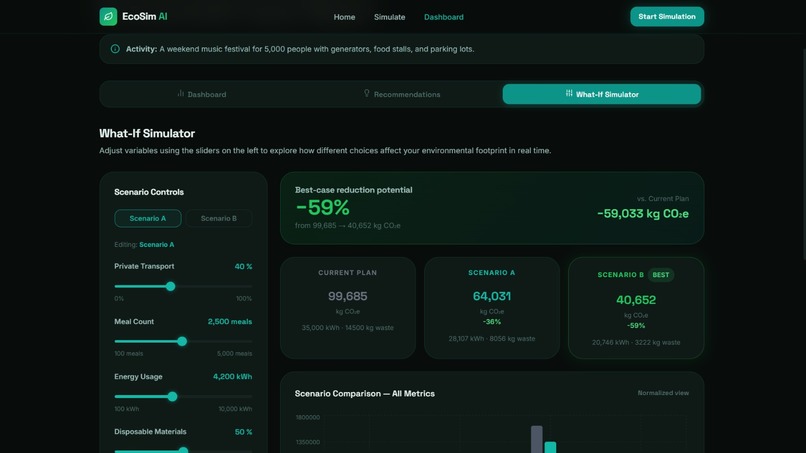Click the 99,685 Current Plan figure
This screenshot has width=806, height=453.
pyautogui.click(x=347, y=296)
